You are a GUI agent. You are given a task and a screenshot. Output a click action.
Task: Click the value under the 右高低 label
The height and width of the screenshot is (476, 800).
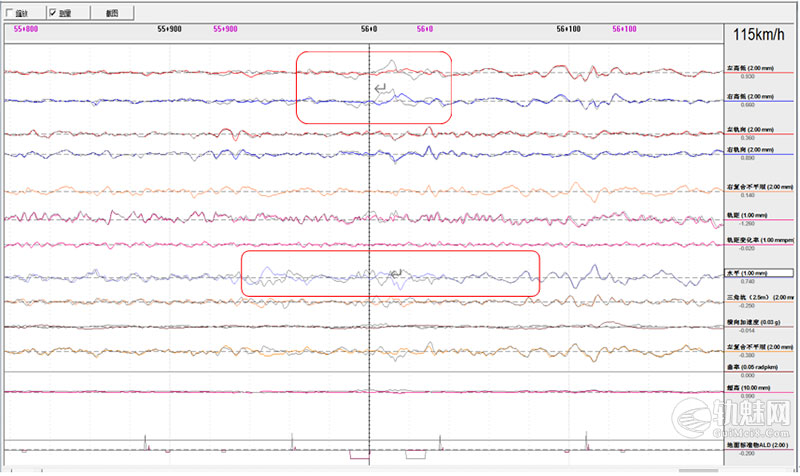(x=747, y=105)
